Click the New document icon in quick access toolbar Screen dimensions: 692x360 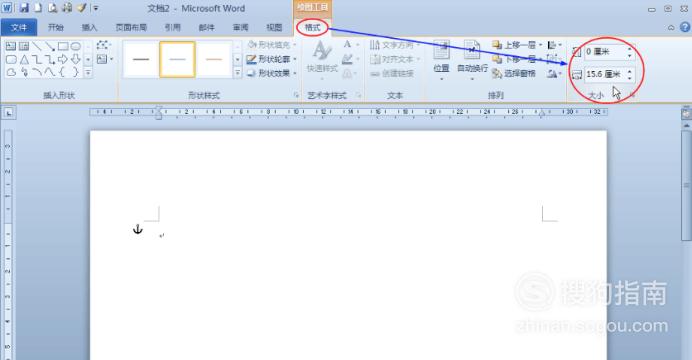click(38, 8)
